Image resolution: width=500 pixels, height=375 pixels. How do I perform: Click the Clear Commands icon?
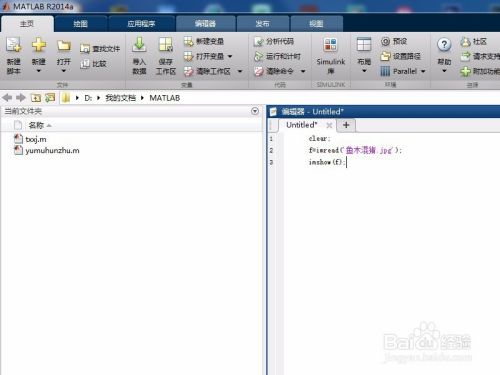(258, 71)
